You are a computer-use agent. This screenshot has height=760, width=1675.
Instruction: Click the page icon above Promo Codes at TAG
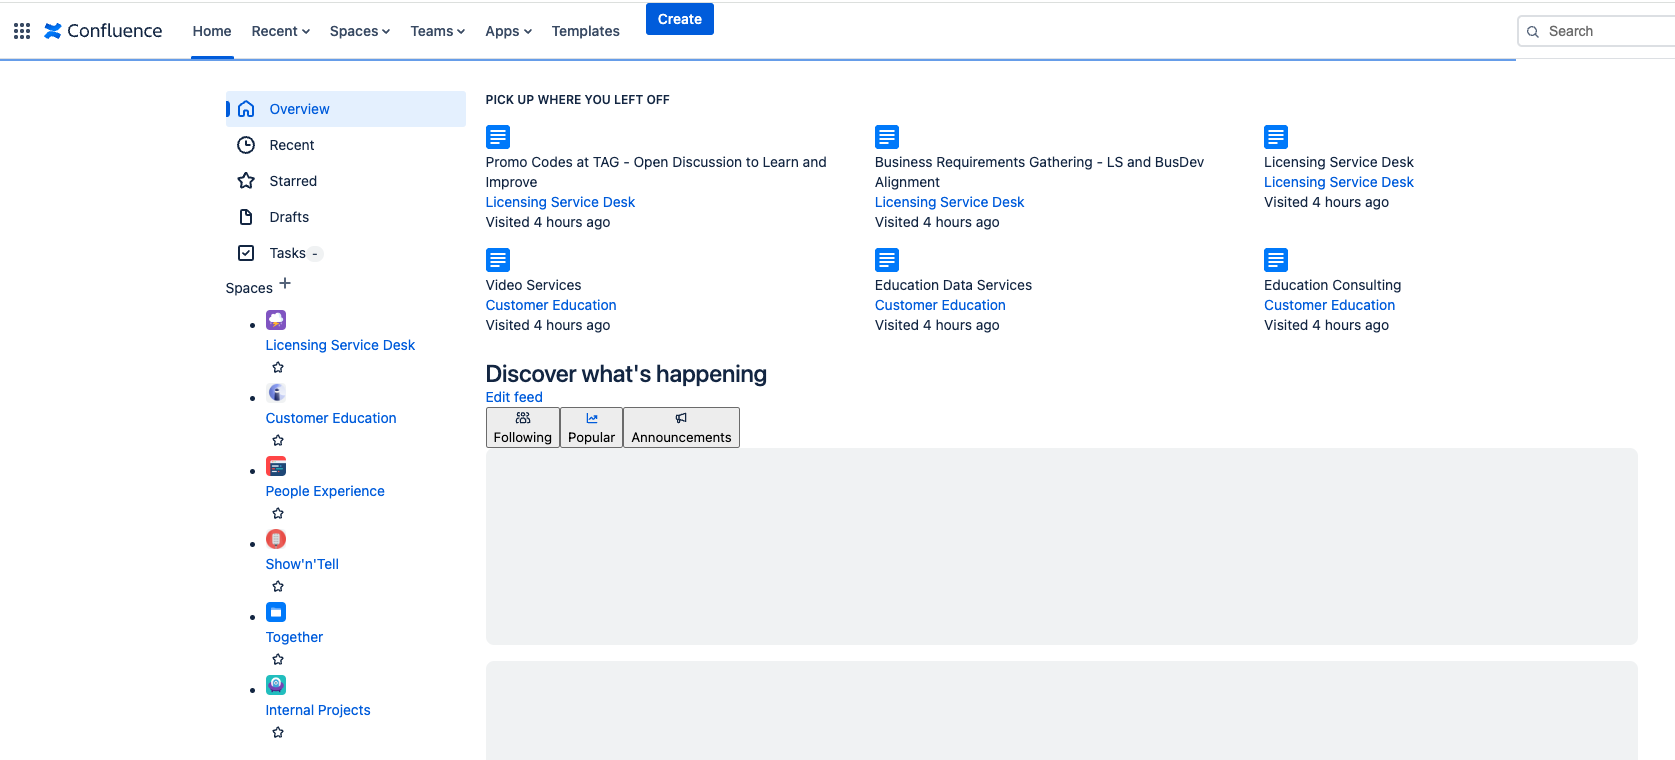(x=498, y=137)
